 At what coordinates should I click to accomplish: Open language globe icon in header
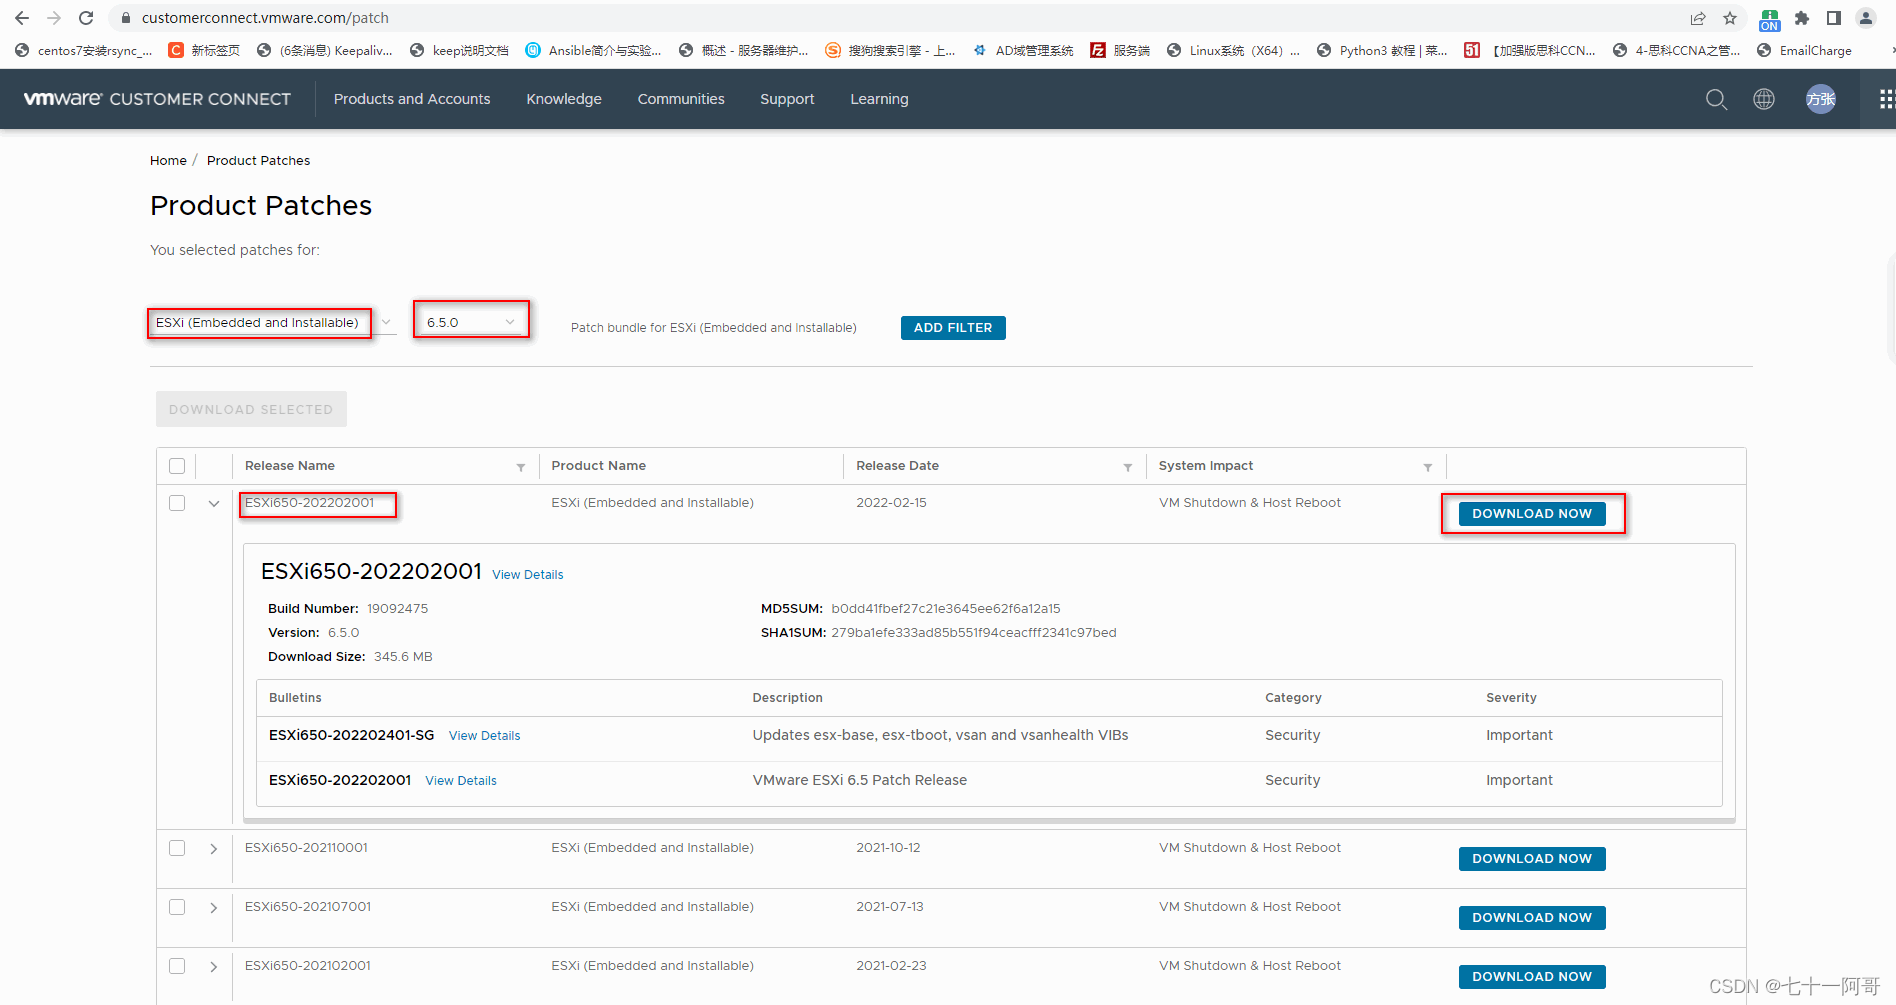point(1764,99)
